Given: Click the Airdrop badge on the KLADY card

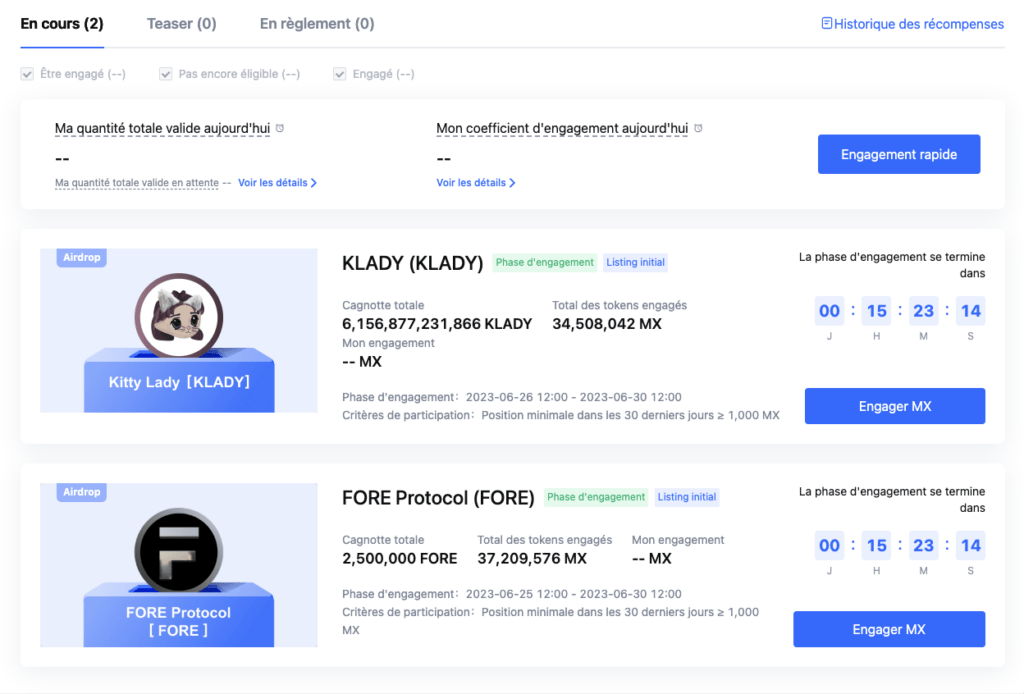Looking at the screenshot, I should (82, 257).
